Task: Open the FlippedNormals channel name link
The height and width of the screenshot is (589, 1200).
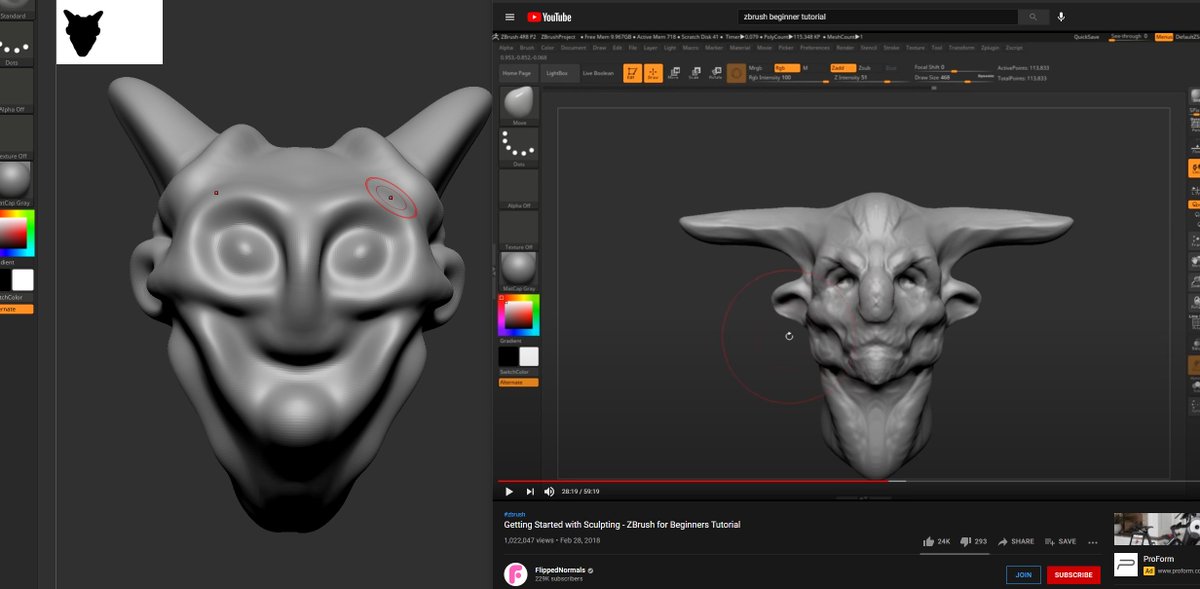Action: 559,570
